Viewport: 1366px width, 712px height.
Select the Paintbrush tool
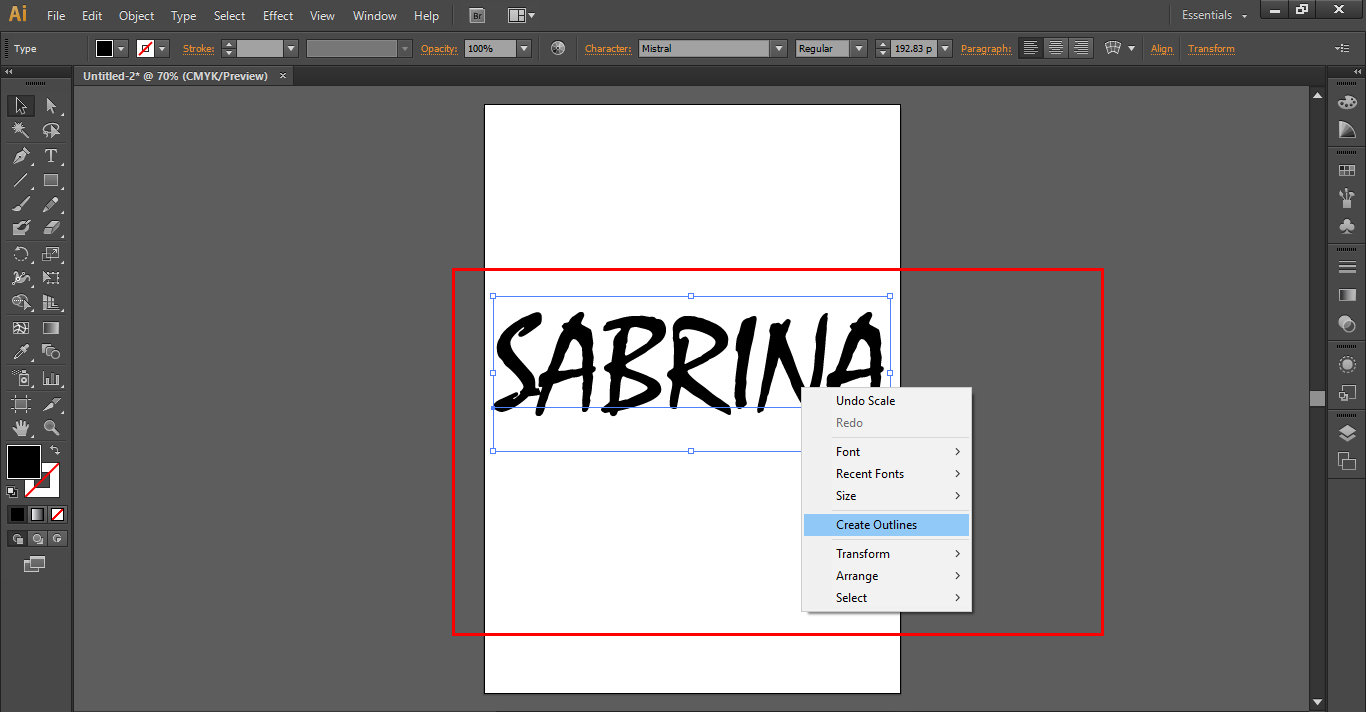tap(20, 203)
